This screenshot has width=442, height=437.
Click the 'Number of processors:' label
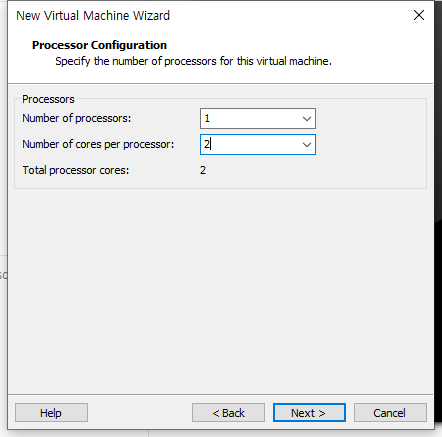click(x=77, y=118)
